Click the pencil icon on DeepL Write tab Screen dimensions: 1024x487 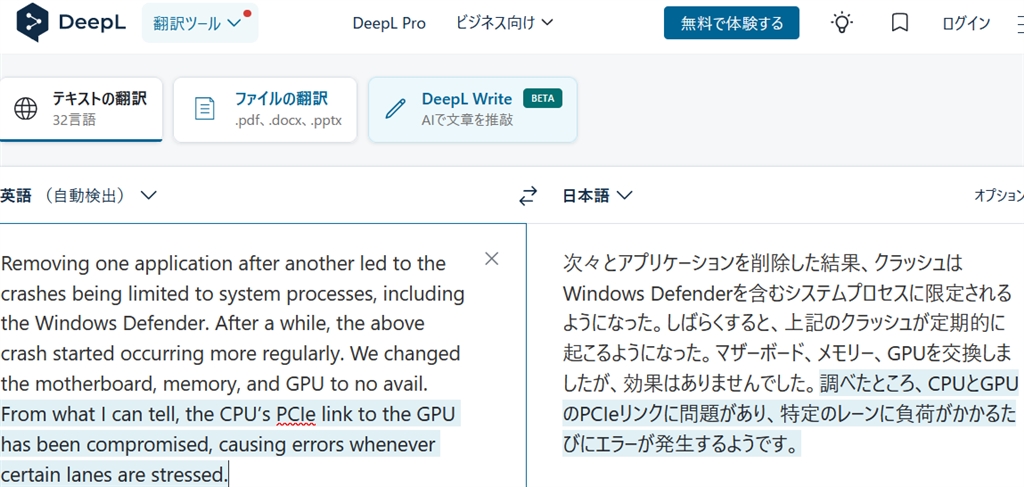(x=396, y=108)
